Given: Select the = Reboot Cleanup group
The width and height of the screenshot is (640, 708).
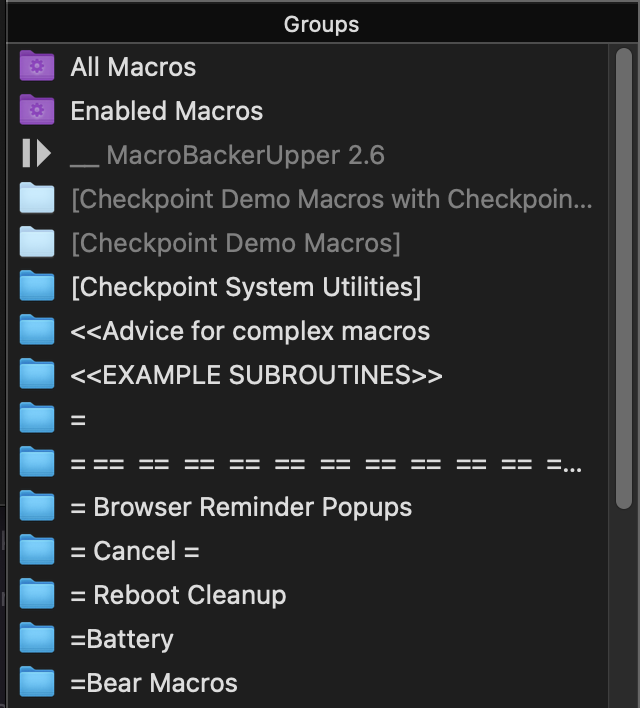Looking at the screenshot, I should click(x=308, y=595).
